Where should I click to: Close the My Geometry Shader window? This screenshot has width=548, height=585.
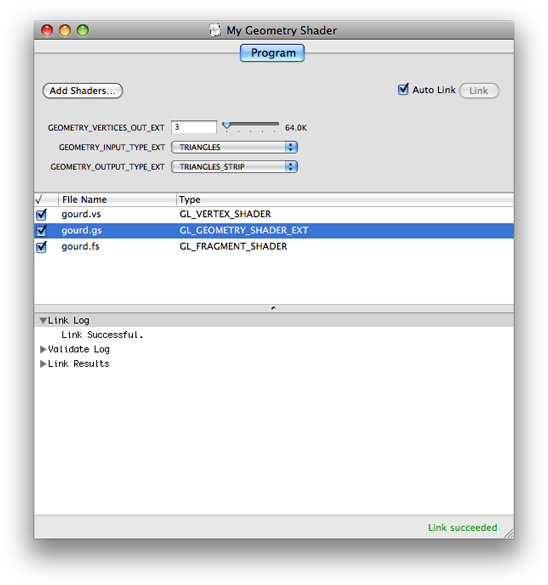tap(47, 30)
